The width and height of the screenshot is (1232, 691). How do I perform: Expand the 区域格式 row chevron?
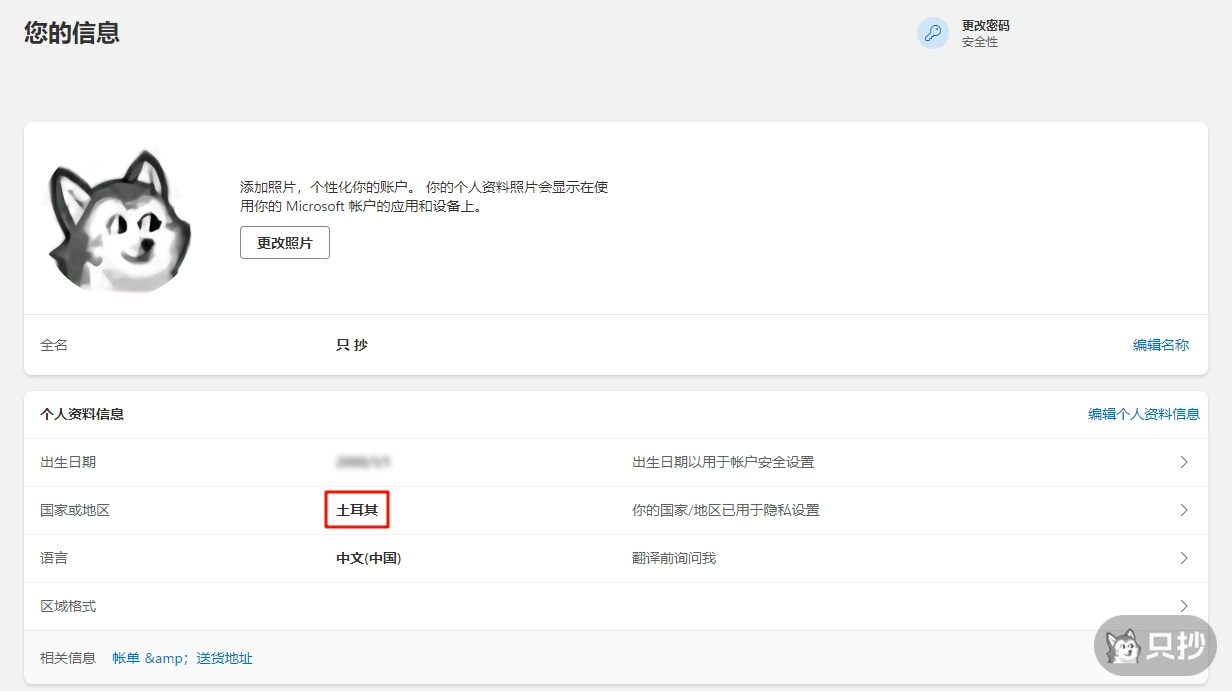1184,606
